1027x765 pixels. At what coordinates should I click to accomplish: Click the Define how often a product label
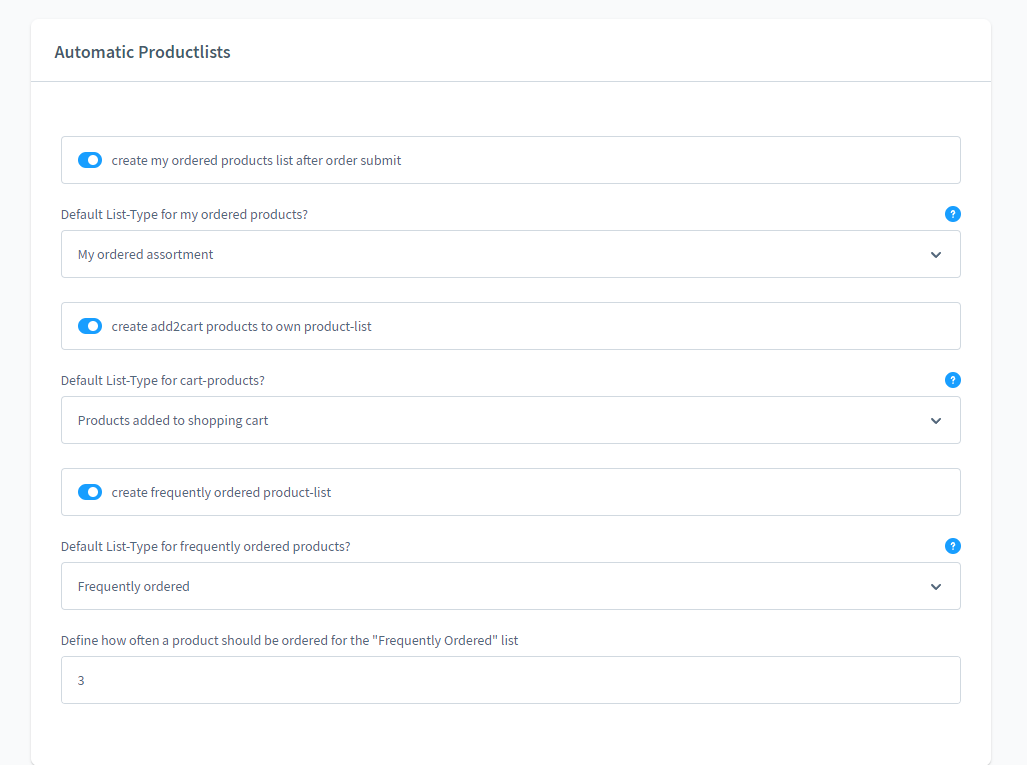pos(289,641)
